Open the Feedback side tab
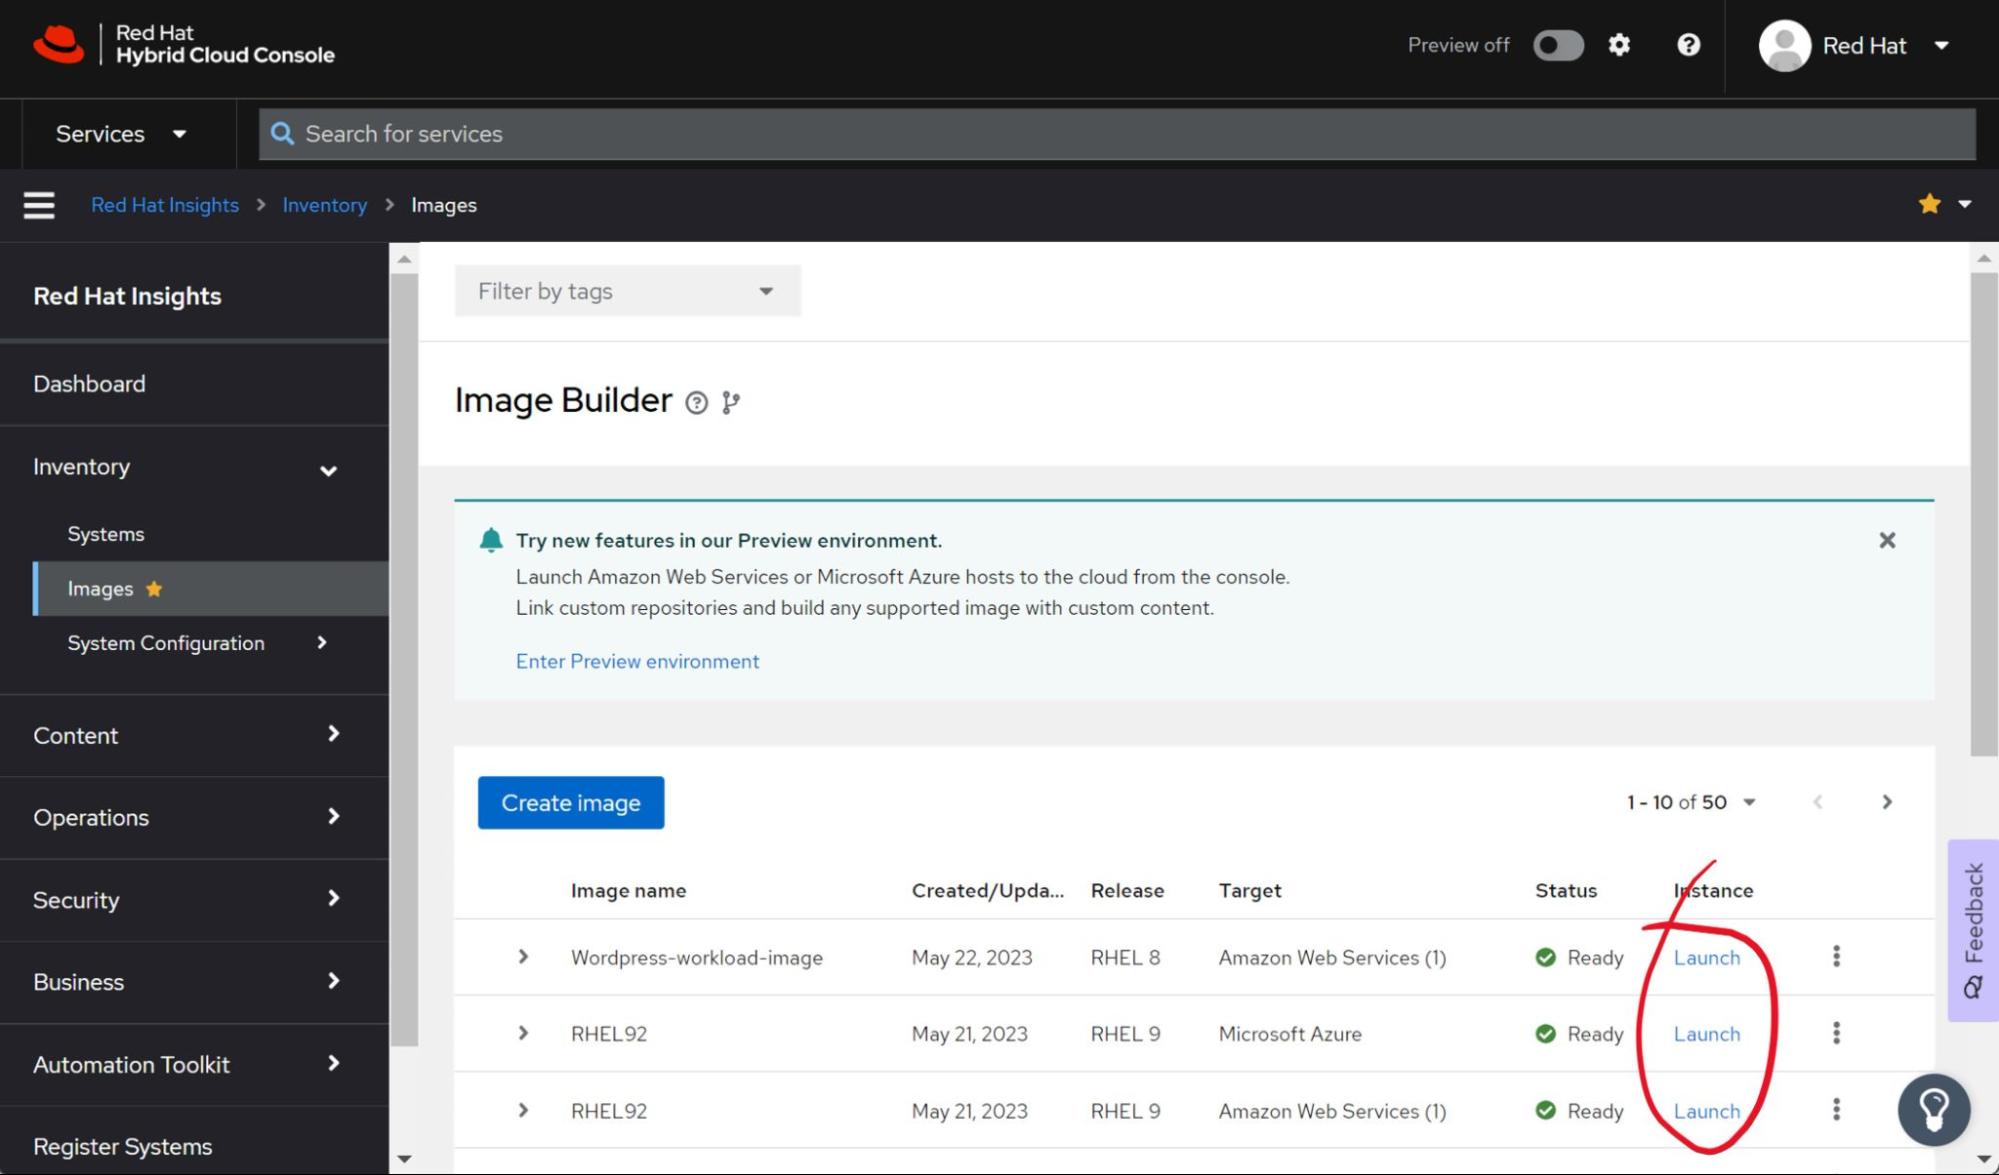 (x=1973, y=930)
